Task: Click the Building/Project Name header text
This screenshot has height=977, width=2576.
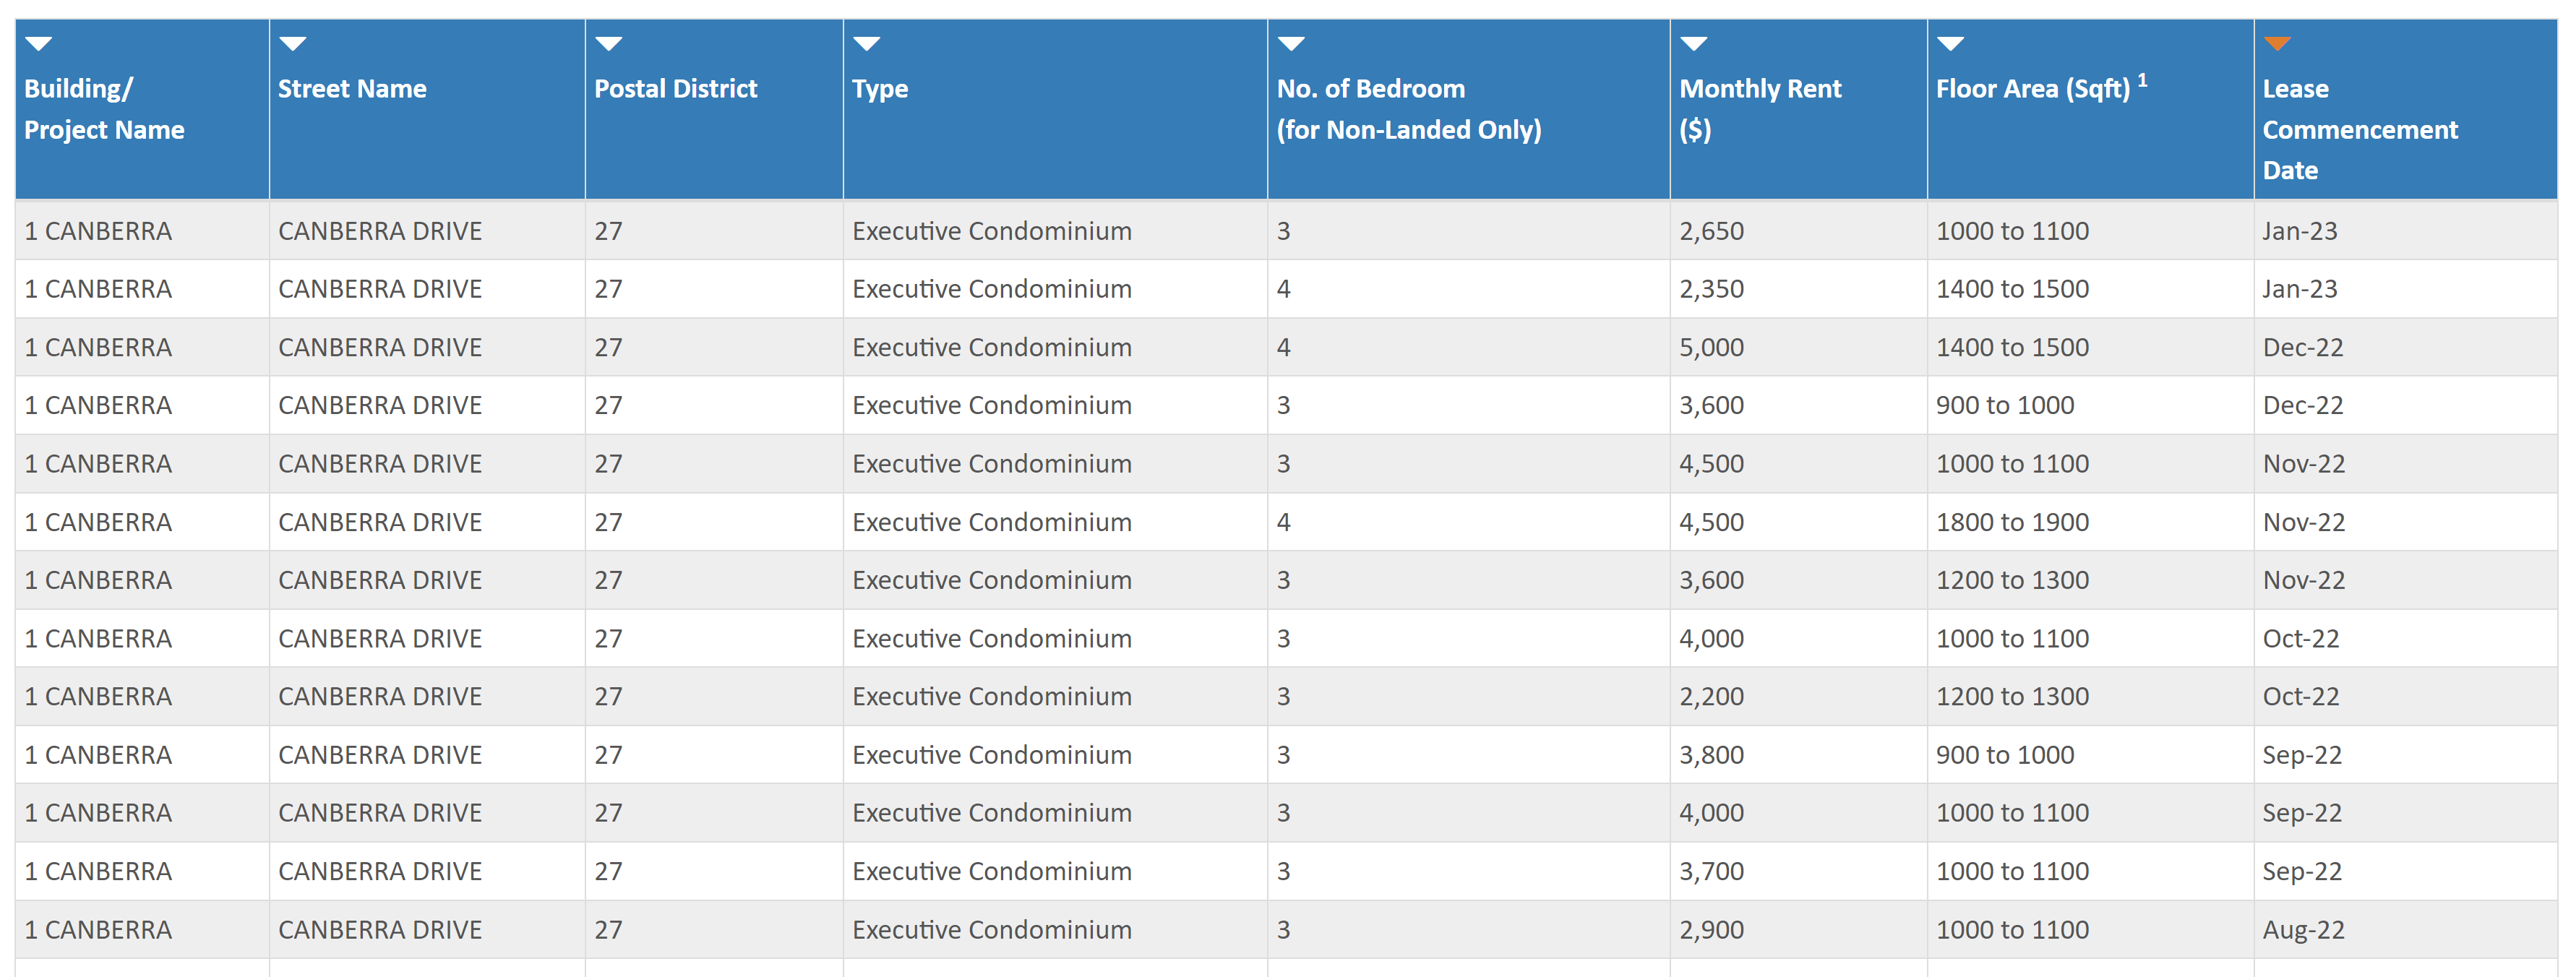Action: tap(104, 109)
